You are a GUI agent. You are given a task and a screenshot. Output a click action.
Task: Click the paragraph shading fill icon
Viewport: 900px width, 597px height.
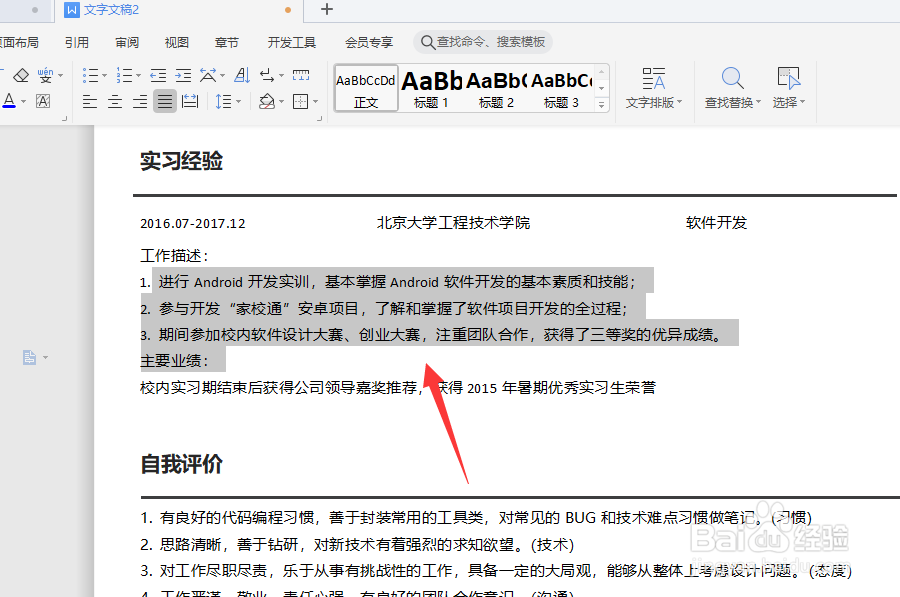266,102
